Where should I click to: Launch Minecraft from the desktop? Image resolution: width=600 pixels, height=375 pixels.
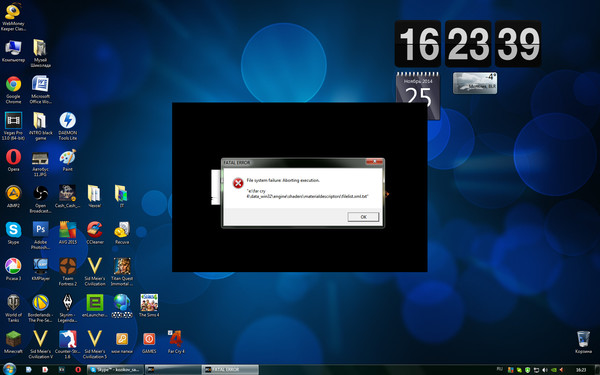tap(13, 342)
